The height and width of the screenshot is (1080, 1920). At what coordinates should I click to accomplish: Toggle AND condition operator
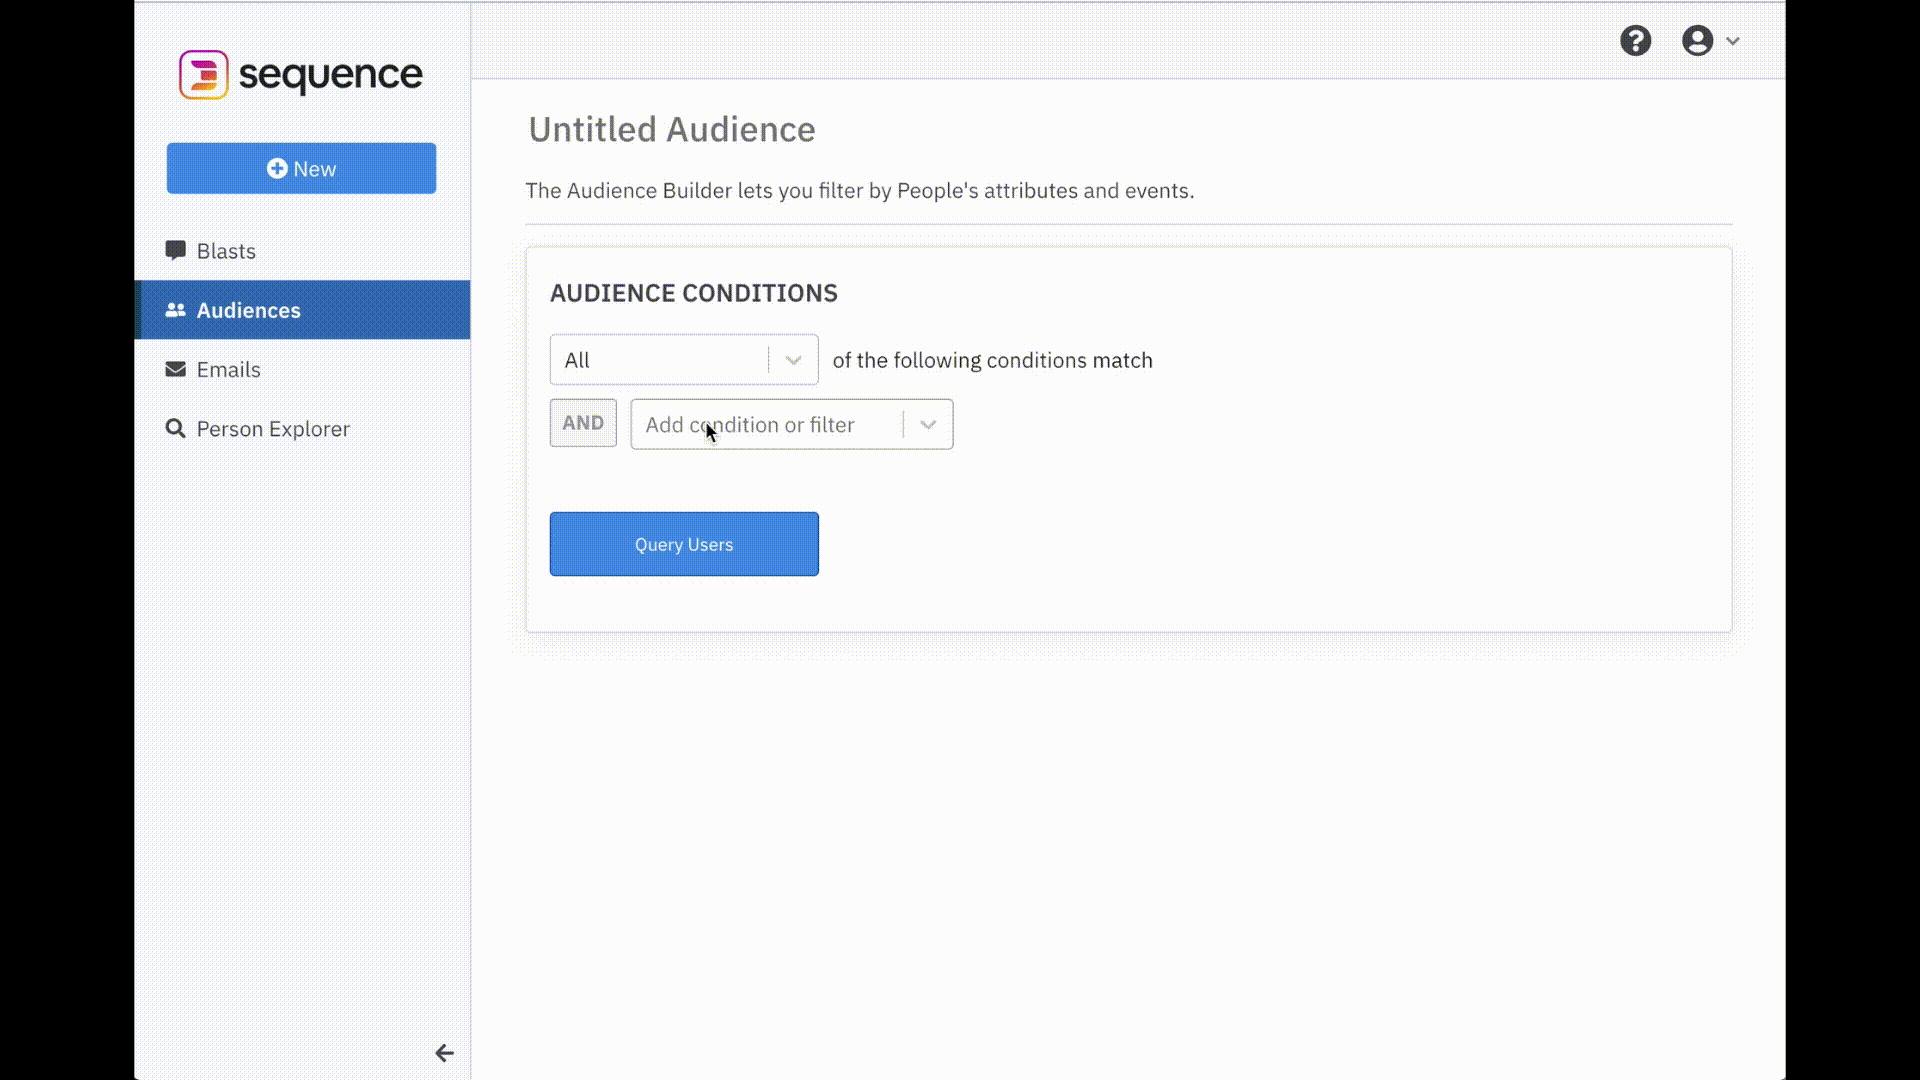pyautogui.click(x=583, y=423)
